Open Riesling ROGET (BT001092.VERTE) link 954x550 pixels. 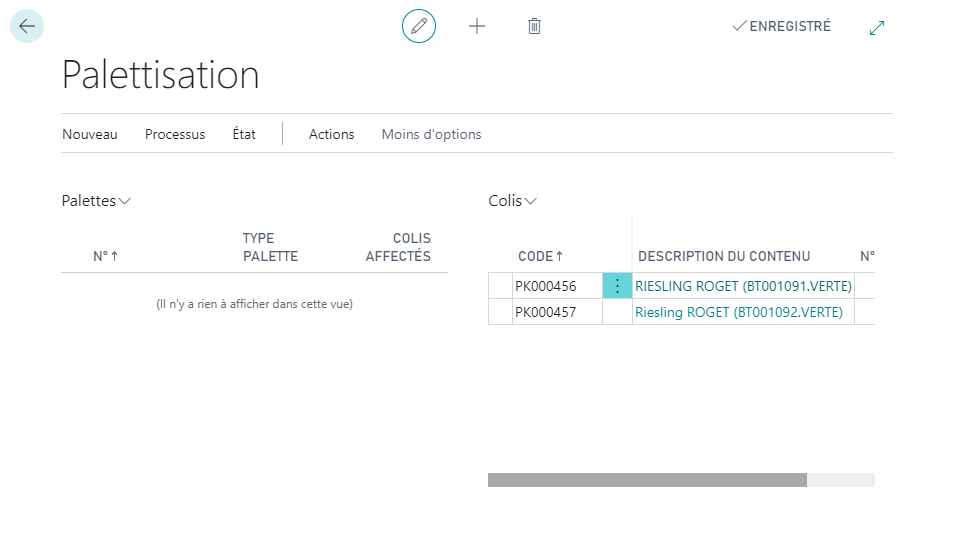[x=739, y=312]
